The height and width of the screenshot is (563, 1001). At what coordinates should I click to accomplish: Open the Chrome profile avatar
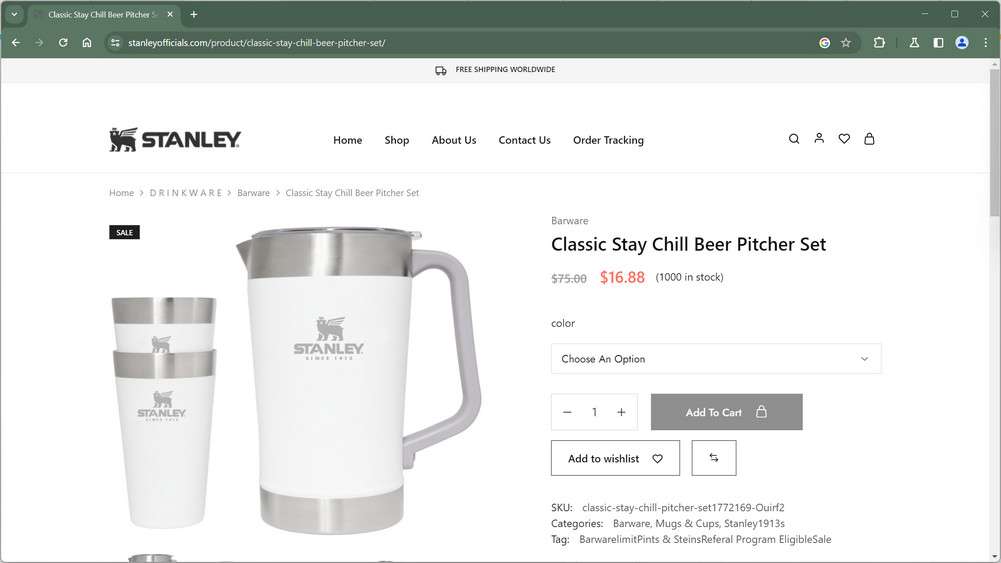961,43
